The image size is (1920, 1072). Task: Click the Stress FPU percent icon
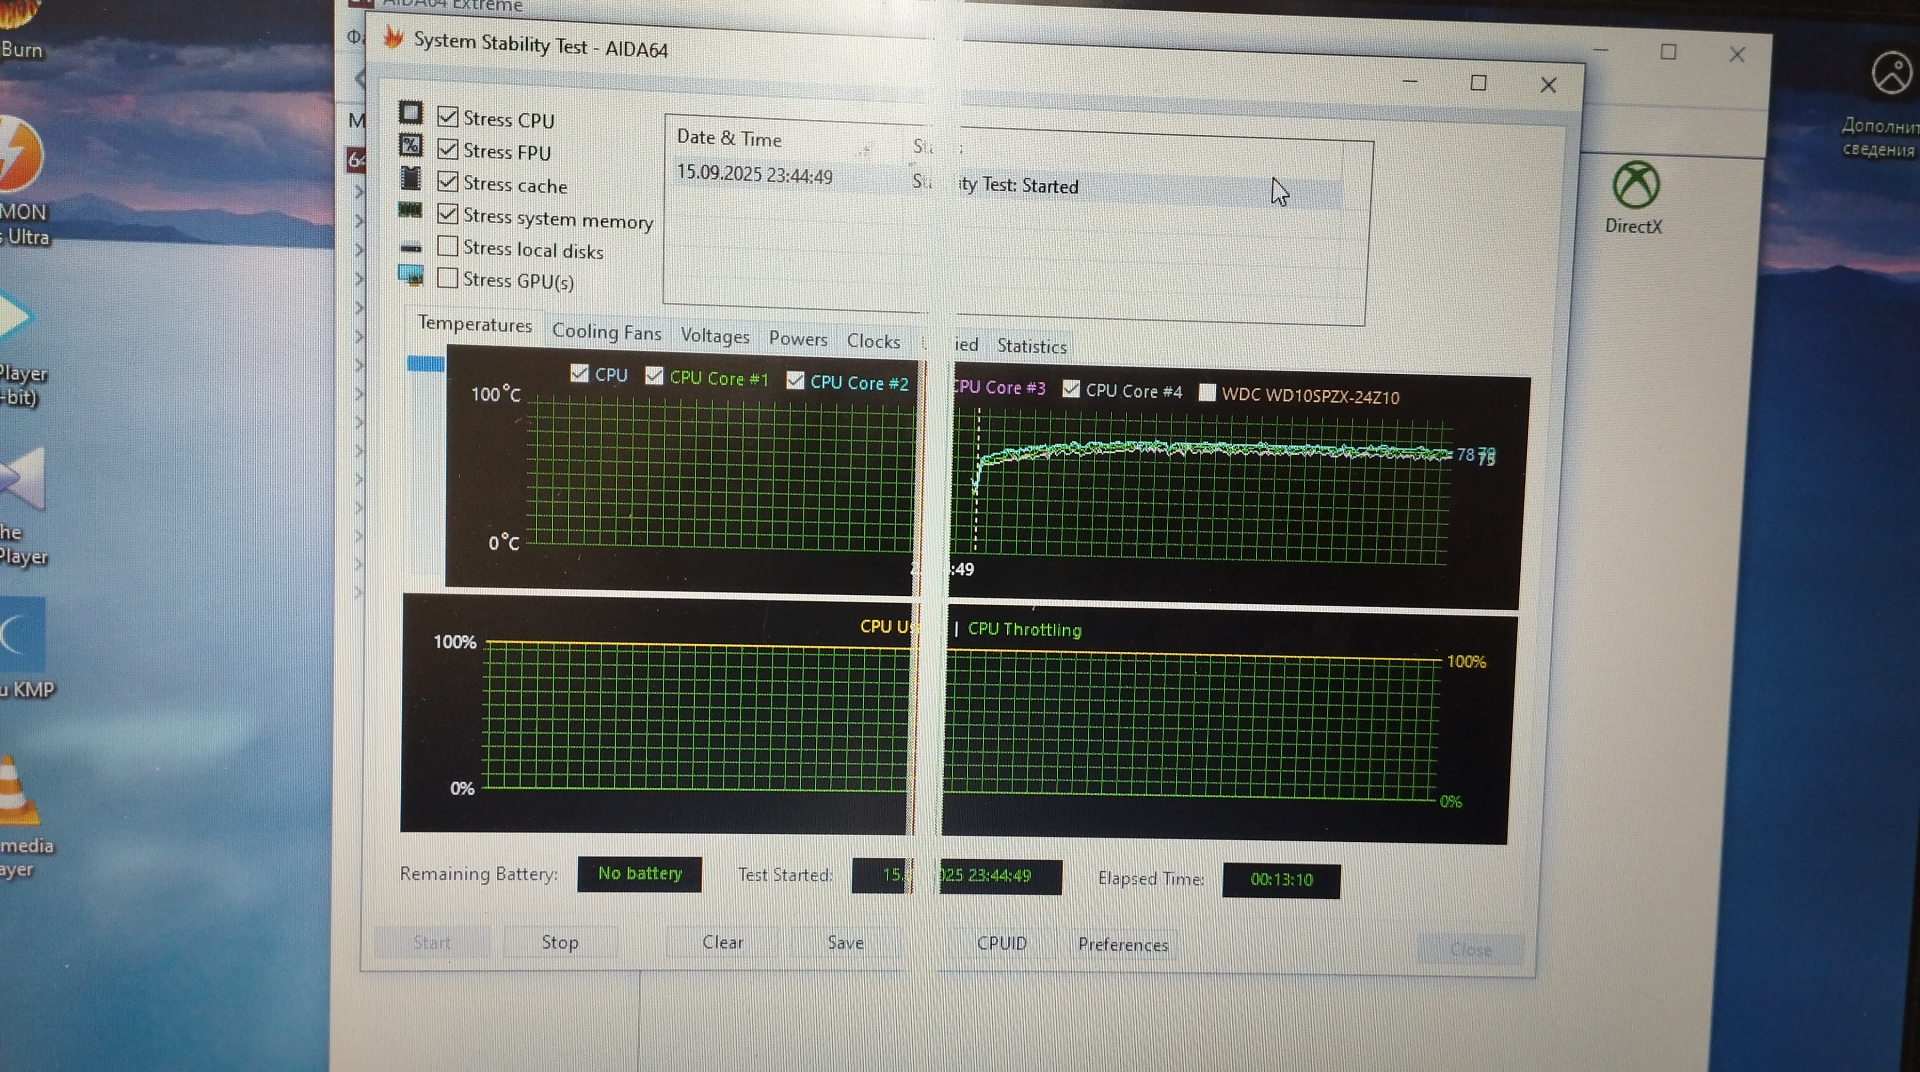(411, 145)
